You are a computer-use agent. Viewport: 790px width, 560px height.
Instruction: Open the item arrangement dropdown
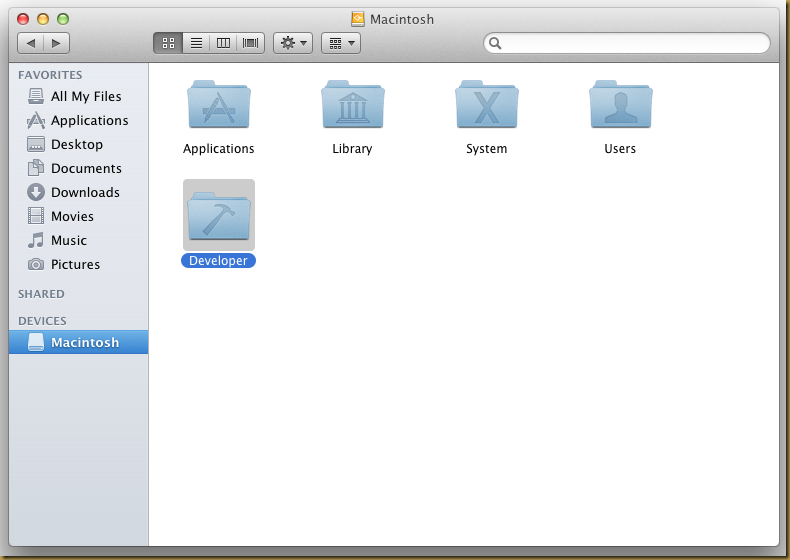coord(341,43)
